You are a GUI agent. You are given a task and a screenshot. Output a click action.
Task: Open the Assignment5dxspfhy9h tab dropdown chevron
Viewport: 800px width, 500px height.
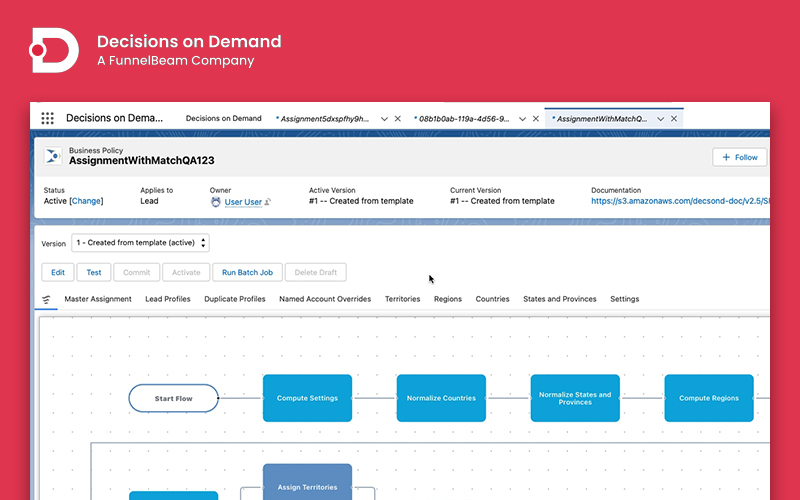384,119
